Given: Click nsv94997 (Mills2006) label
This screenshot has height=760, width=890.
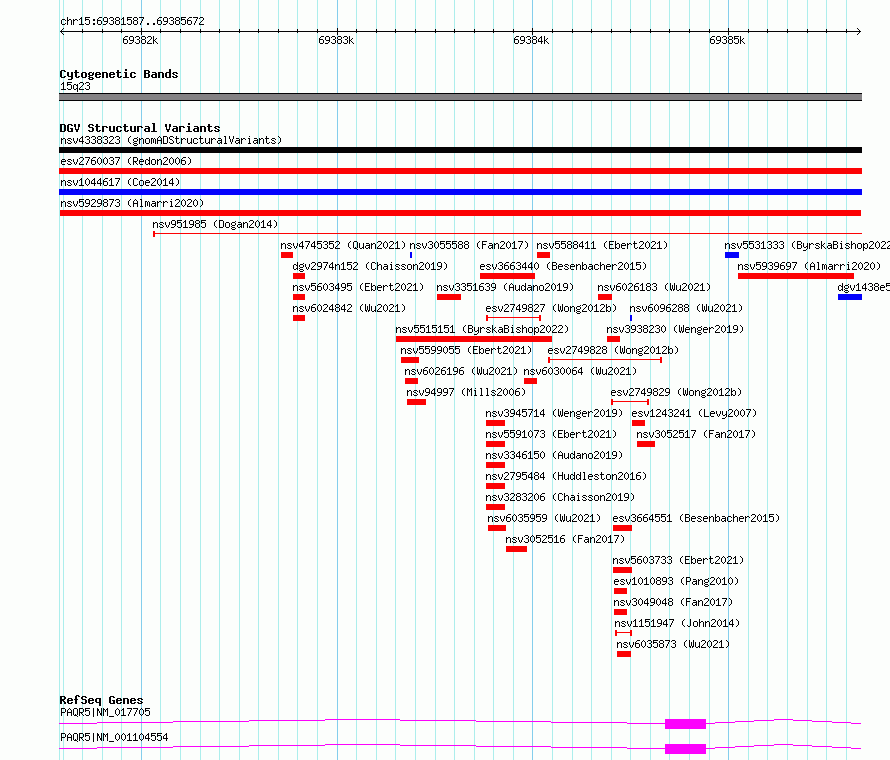Looking at the screenshot, I should click(466, 392).
